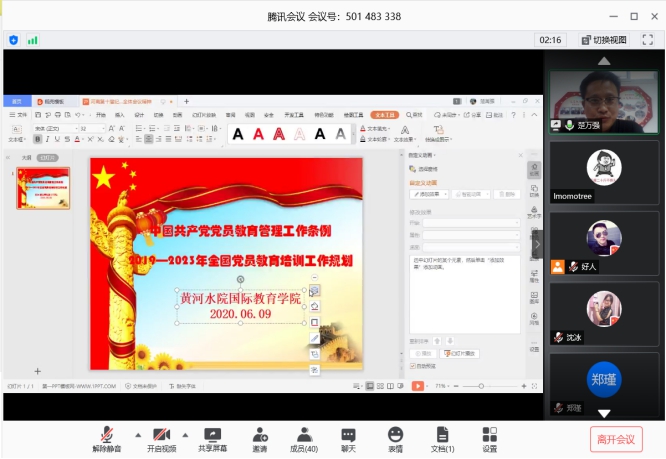This screenshot has height=459, width=666.
Task: Open the invite (邀请) dialog
Action: (x=260, y=438)
